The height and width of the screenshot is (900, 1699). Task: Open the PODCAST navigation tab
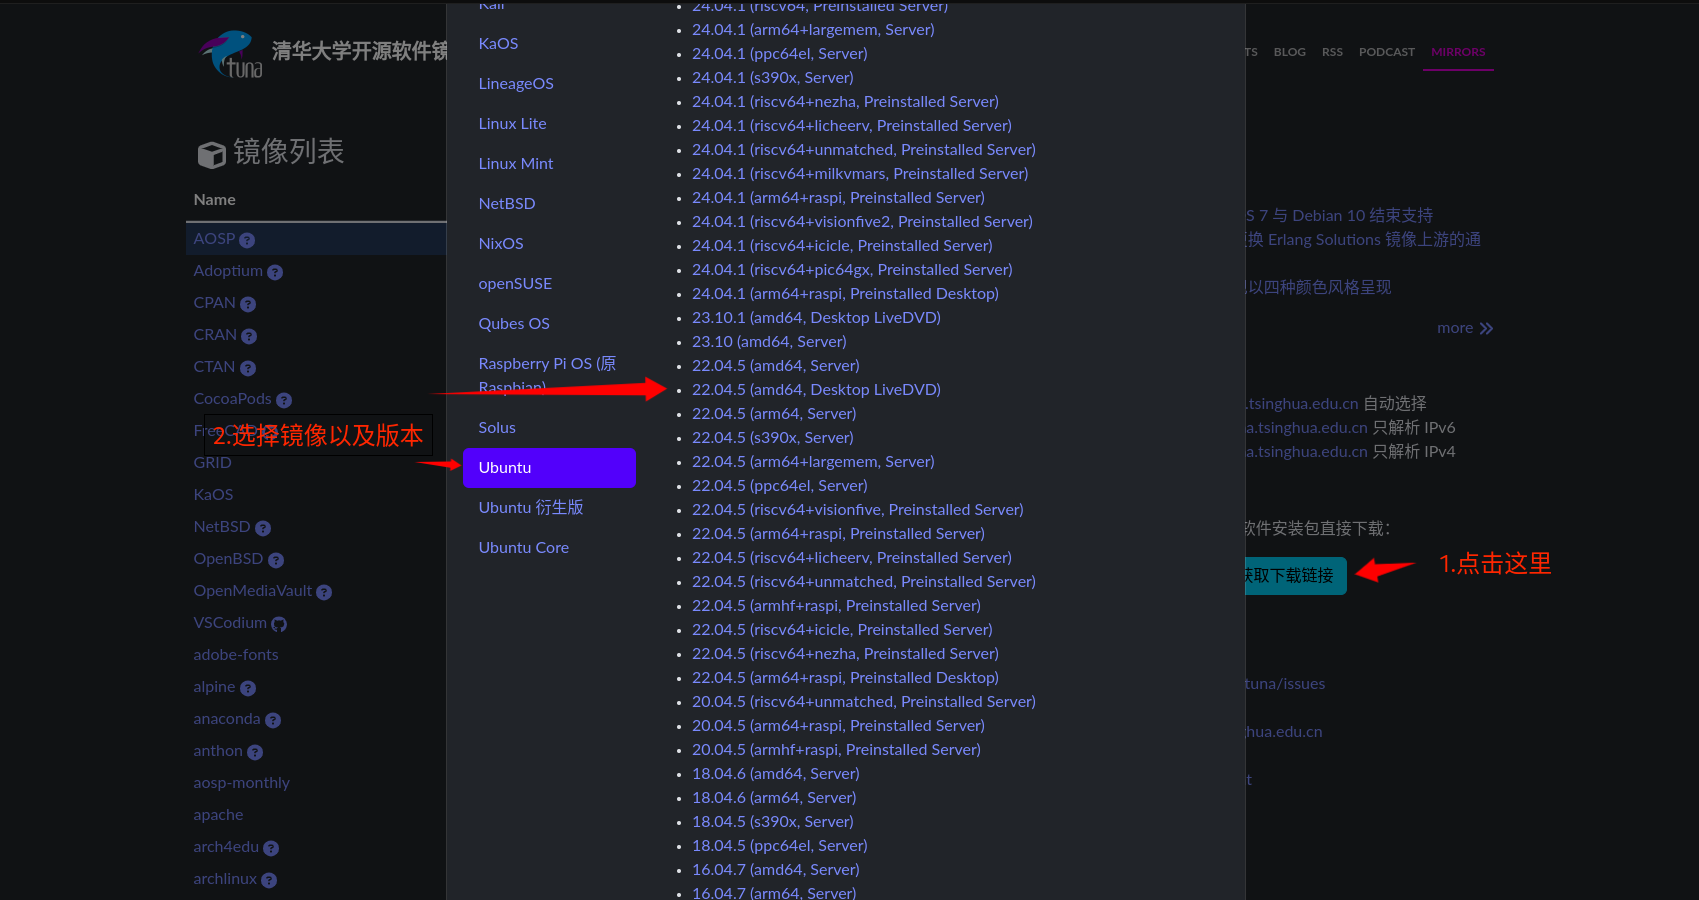(x=1387, y=52)
